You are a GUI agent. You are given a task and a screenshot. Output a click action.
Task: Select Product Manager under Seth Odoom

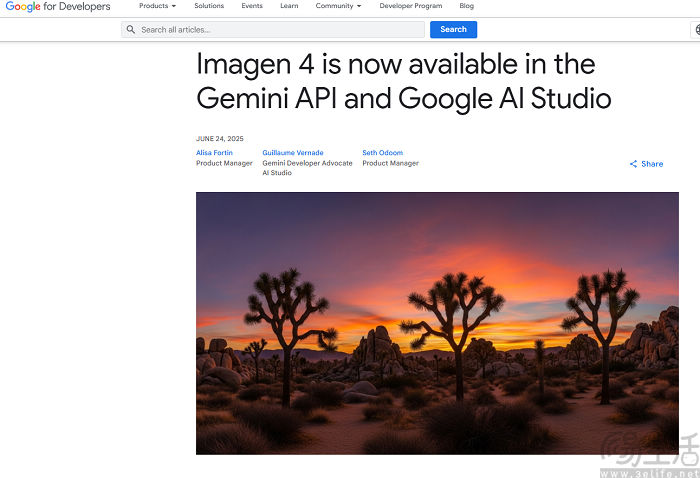(391, 163)
